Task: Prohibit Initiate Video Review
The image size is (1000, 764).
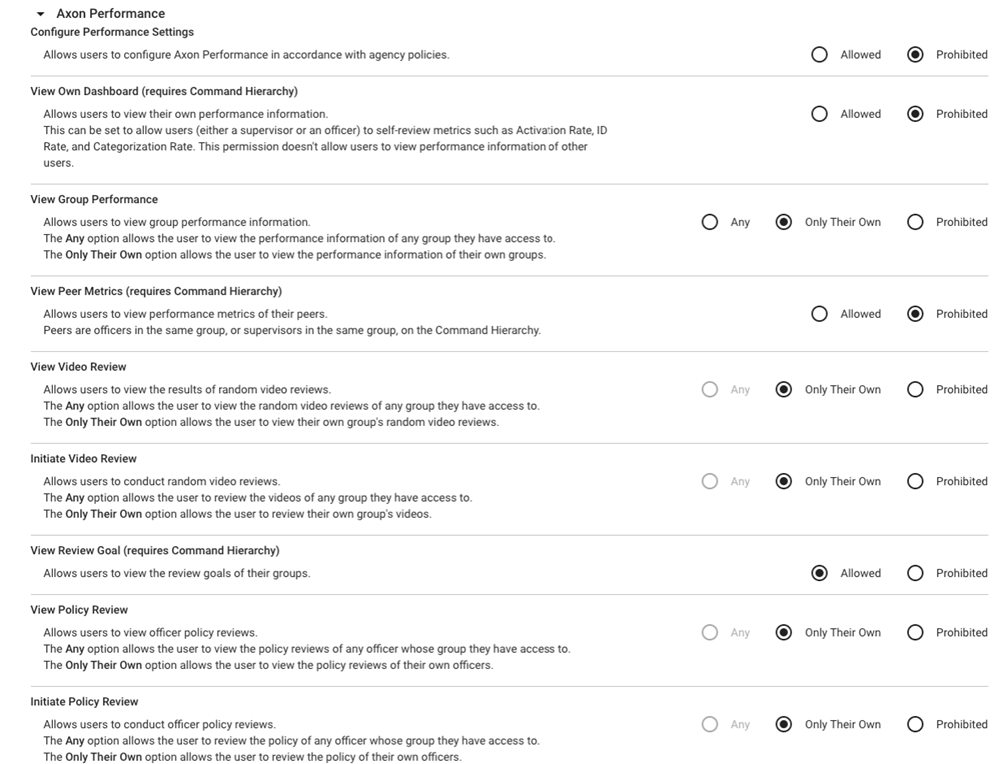Action: tap(915, 481)
